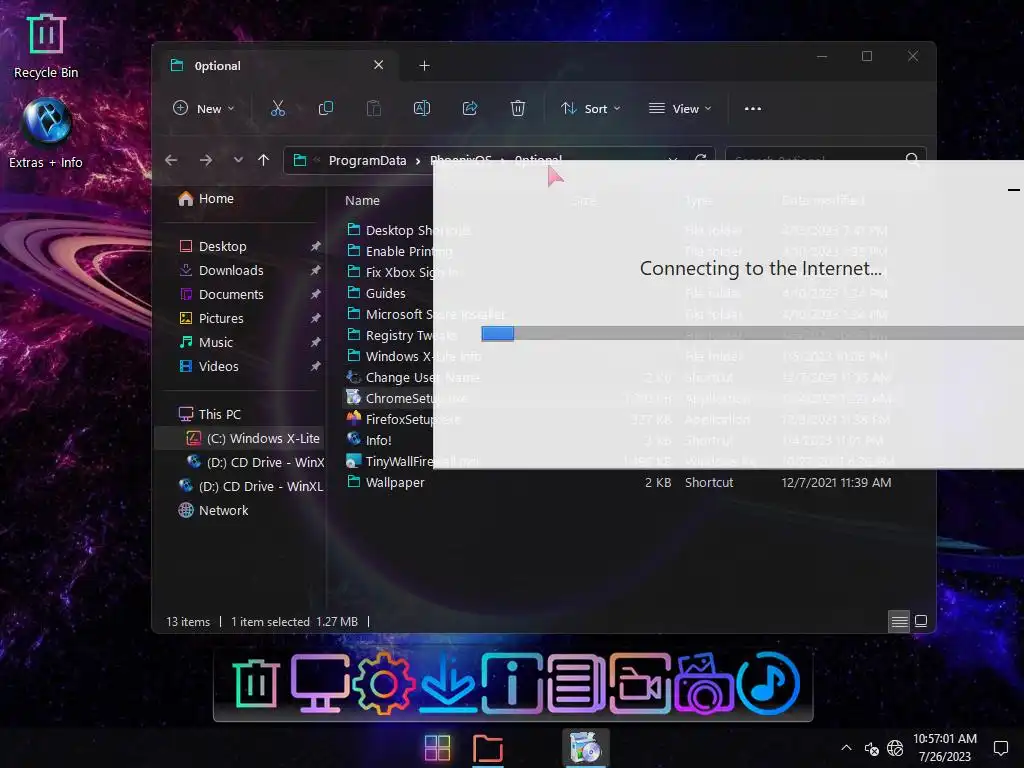
Task: Open the New item dropdown
Action: (203, 108)
